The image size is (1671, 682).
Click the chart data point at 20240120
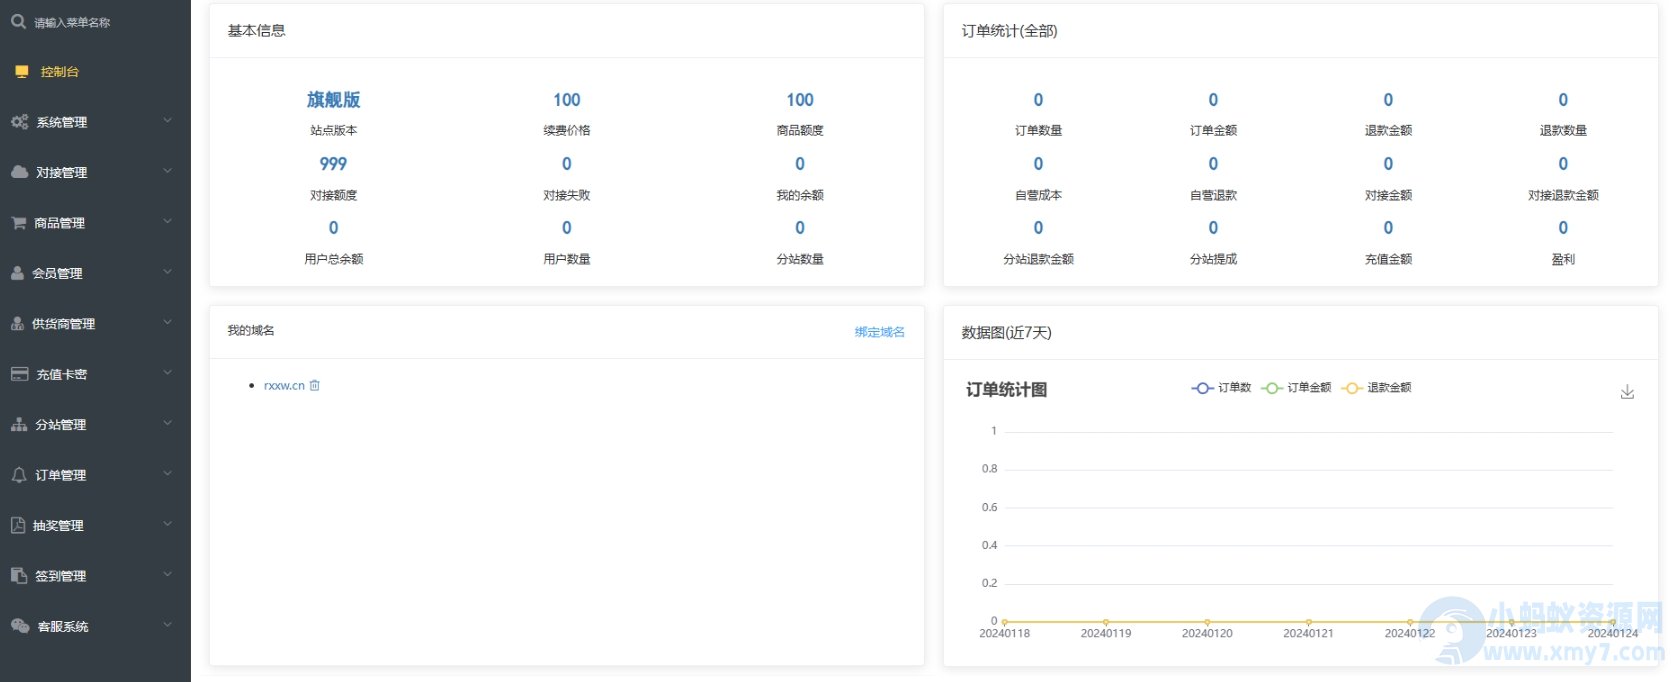[1207, 622]
